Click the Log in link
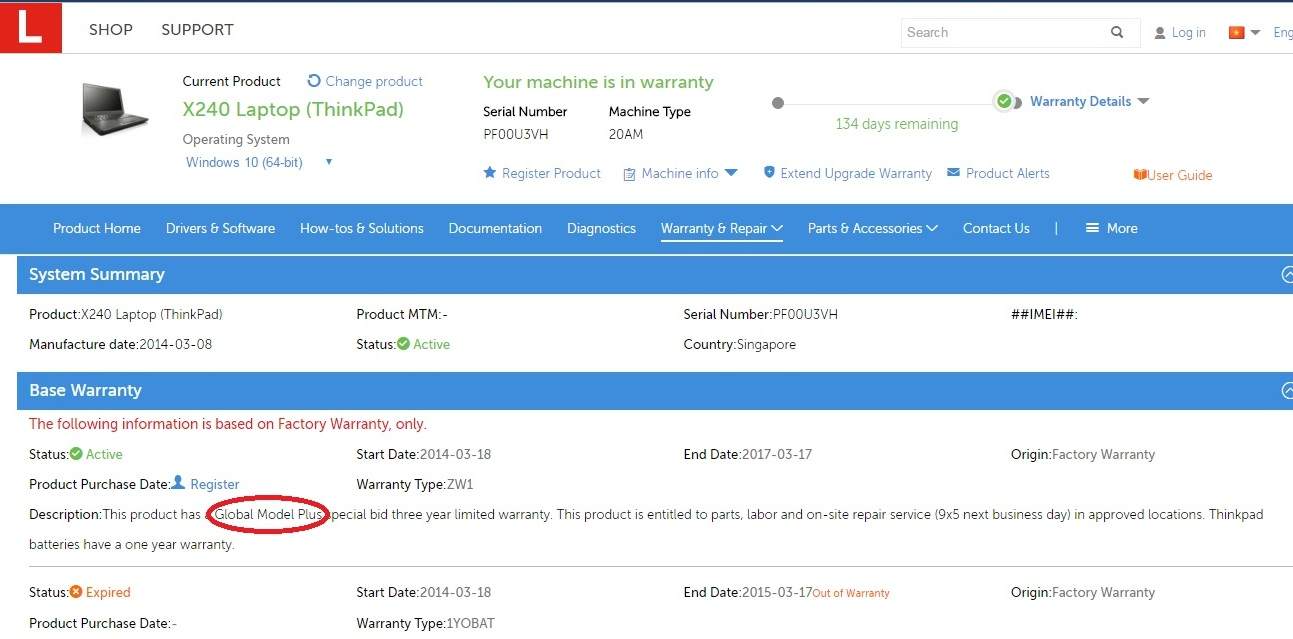The height and width of the screenshot is (639, 1293). click(x=1180, y=33)
